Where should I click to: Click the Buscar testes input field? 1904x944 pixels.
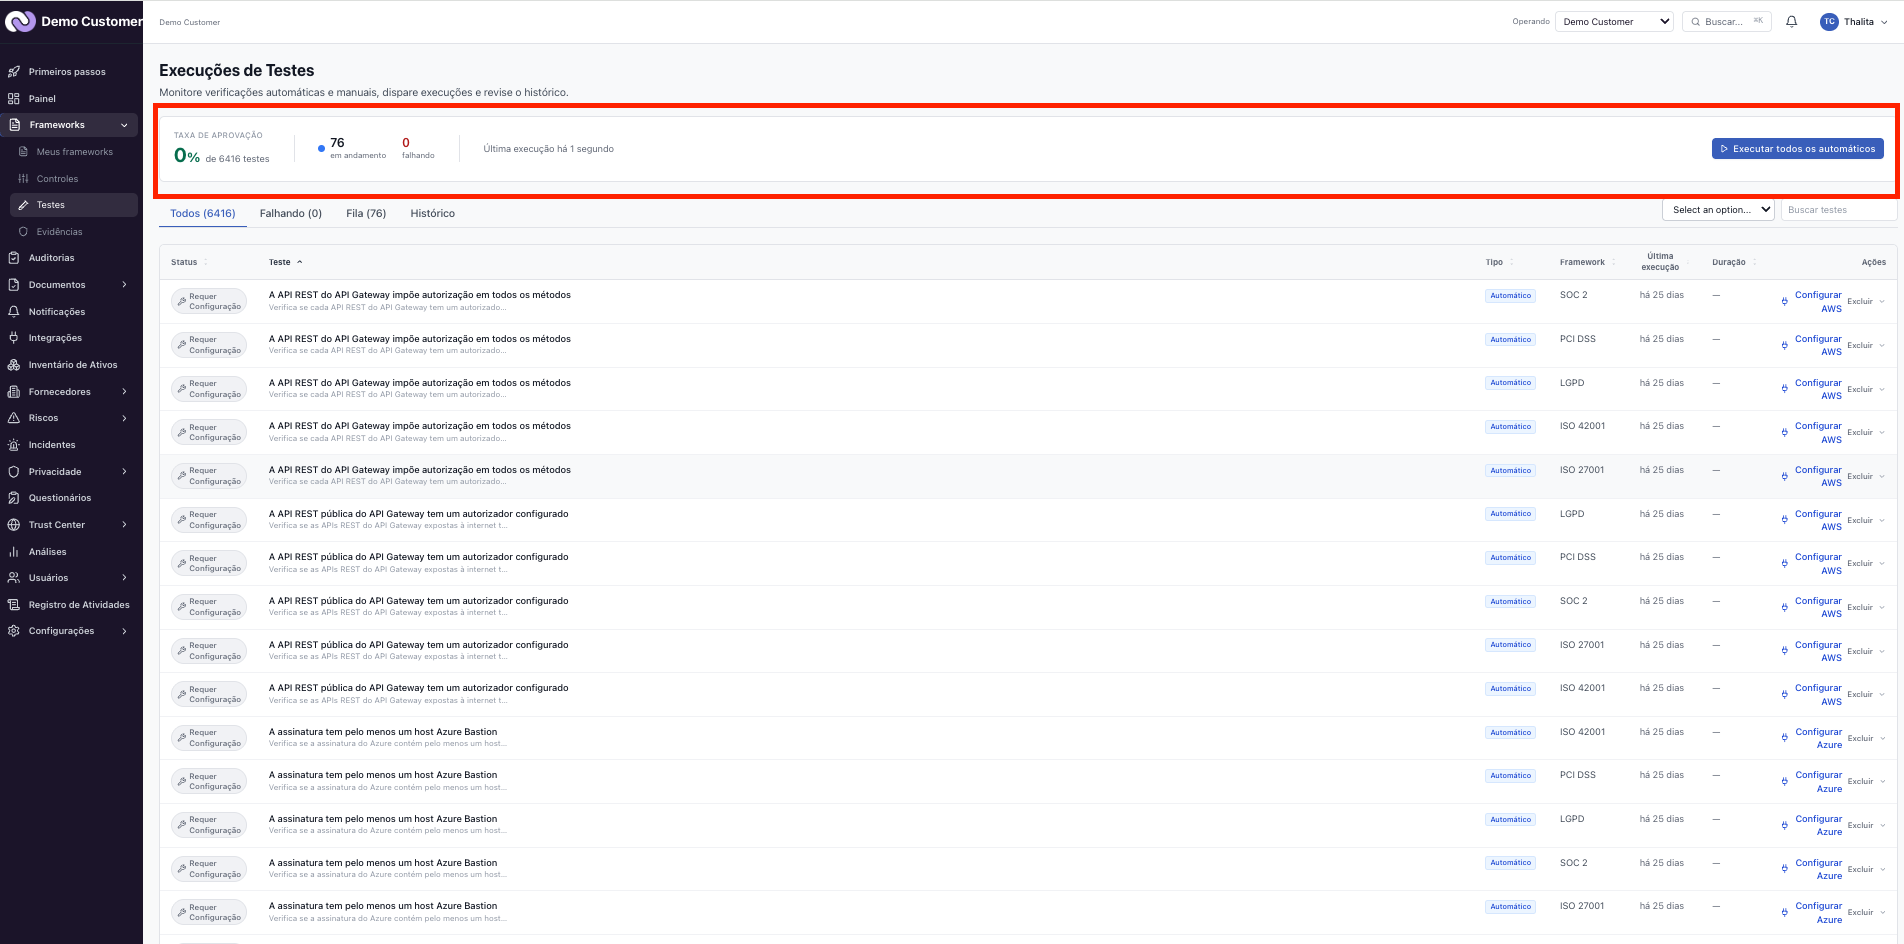[x=1838, y=210]
